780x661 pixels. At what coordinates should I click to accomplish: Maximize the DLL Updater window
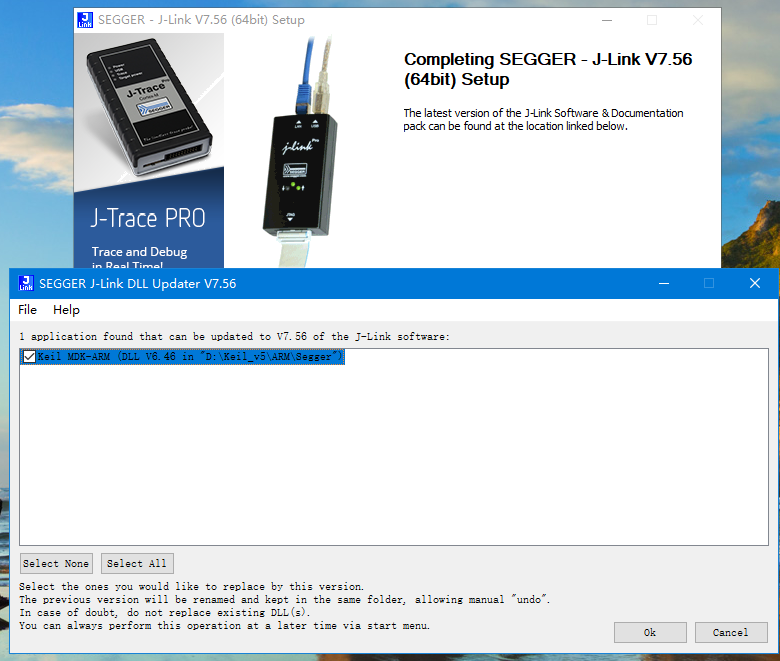coord(709,283)
